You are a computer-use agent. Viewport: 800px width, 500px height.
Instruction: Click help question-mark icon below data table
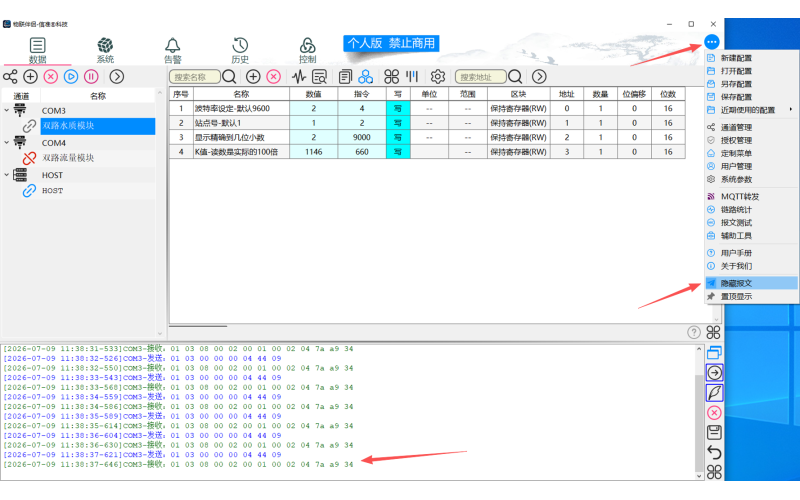click(694, 332)
